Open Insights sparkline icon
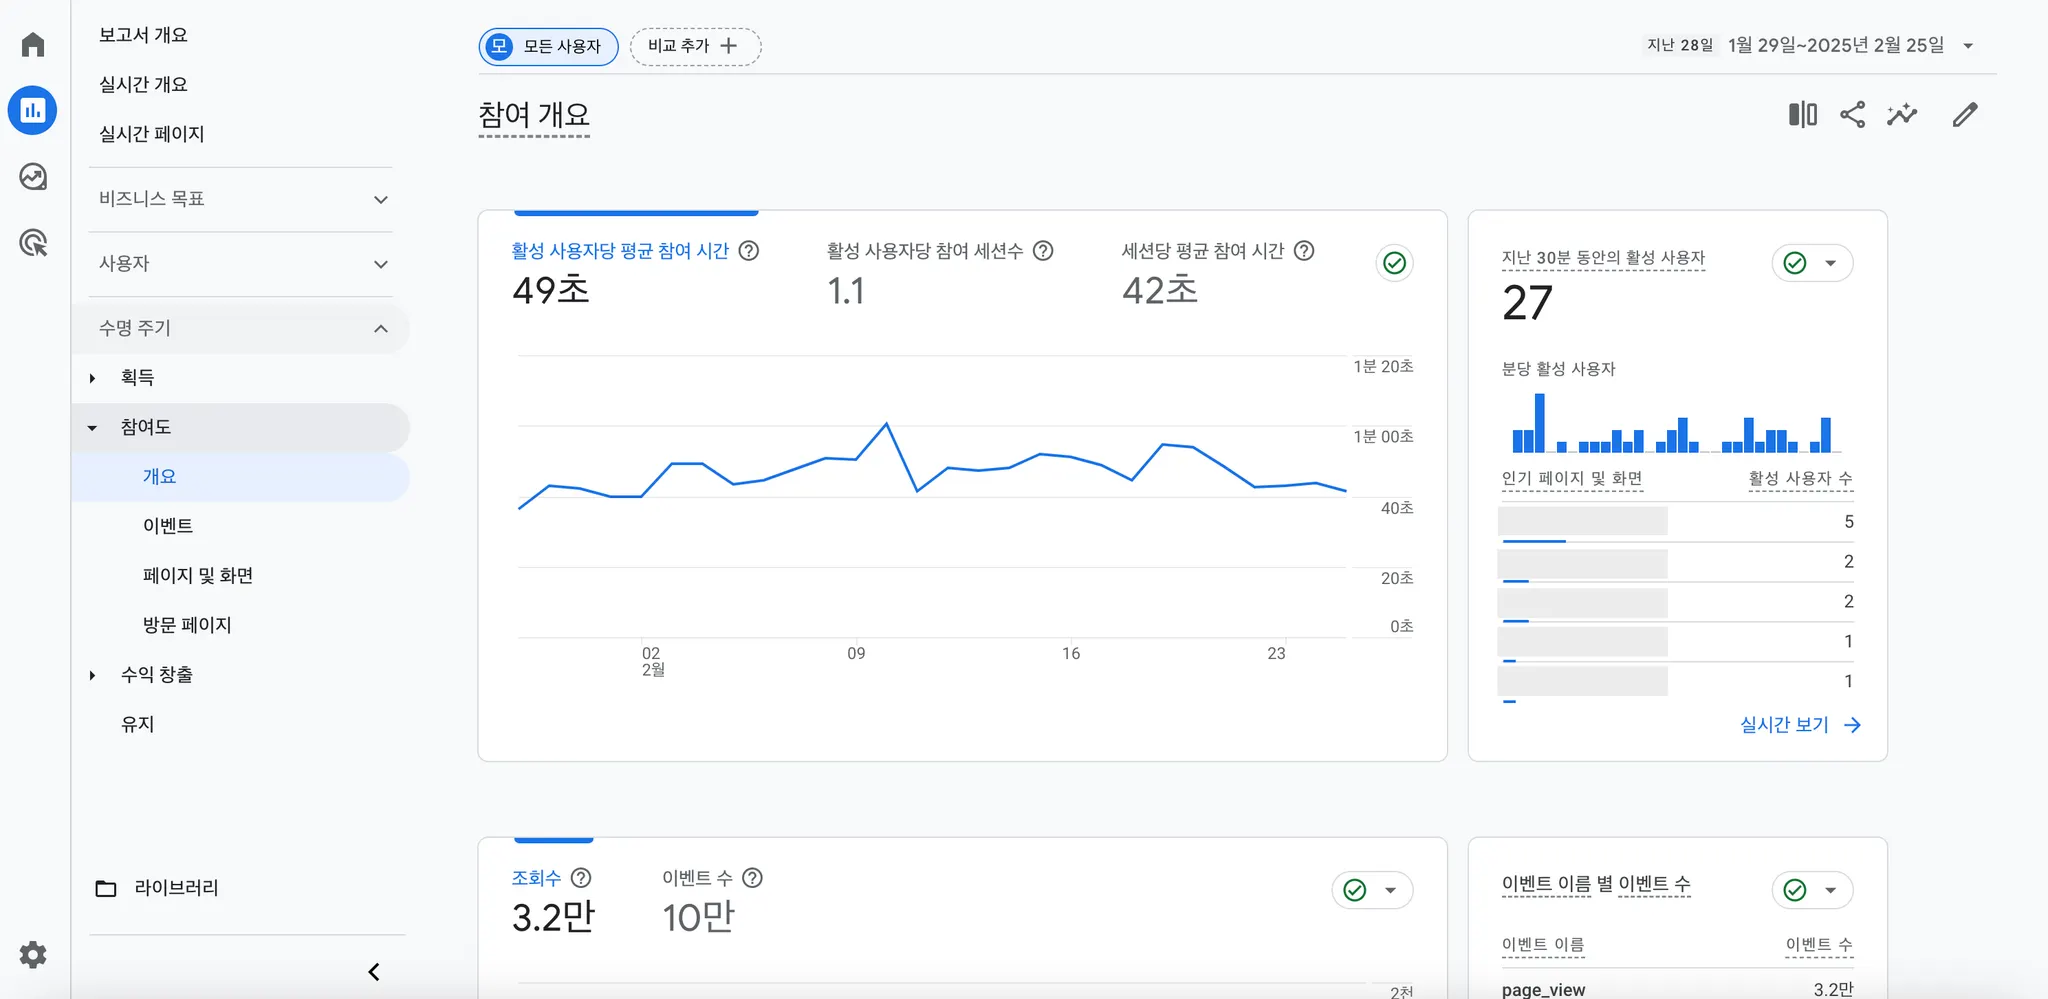Image resolution: width=2048 pixels, height=999 pixels. [x=1902, y=115]
